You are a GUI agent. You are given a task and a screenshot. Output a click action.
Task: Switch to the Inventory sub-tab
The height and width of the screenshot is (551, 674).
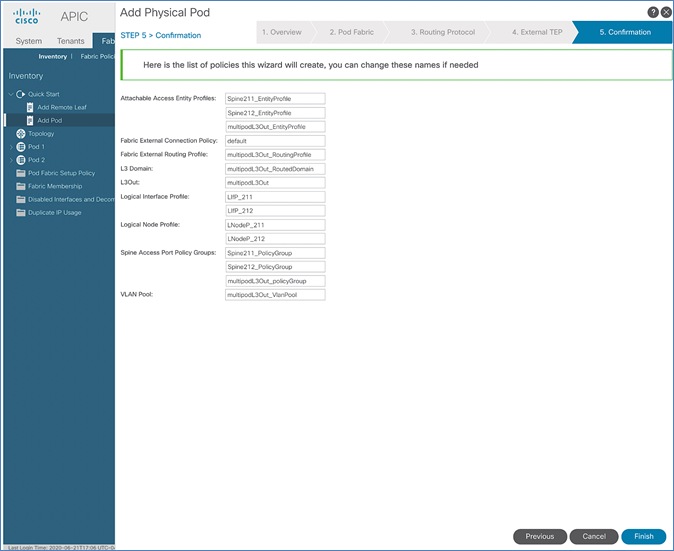pos(52,56)
